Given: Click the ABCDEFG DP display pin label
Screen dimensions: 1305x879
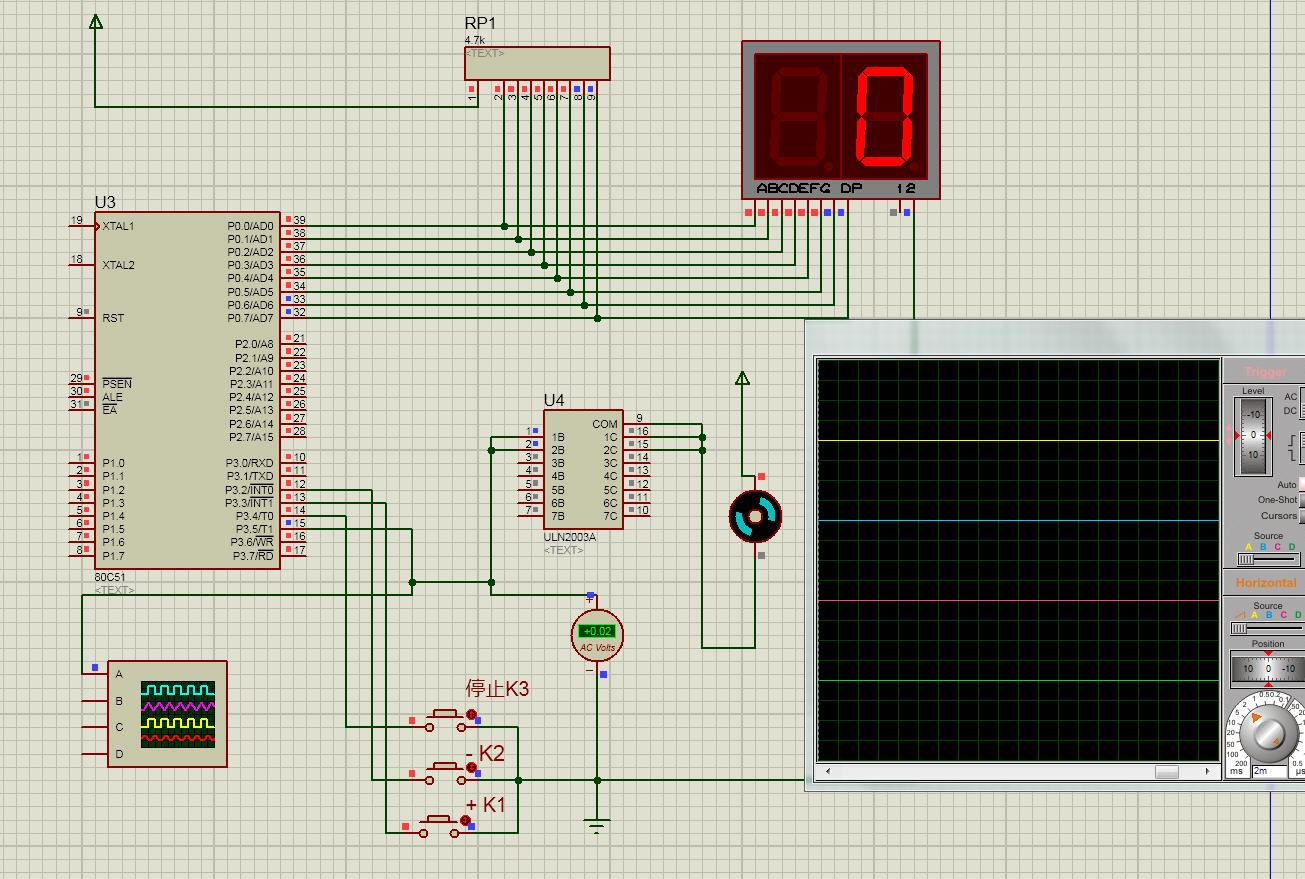Looking at the screenshot, I should (x=809, y=188).
